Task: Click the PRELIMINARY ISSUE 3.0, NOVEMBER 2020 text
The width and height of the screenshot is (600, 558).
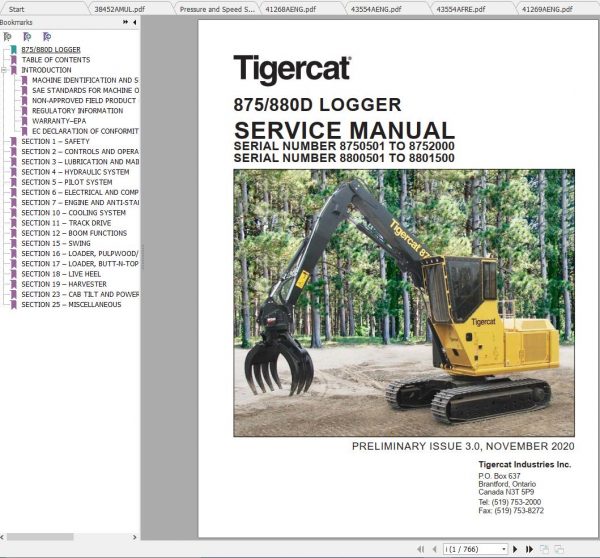Action: 463,446
